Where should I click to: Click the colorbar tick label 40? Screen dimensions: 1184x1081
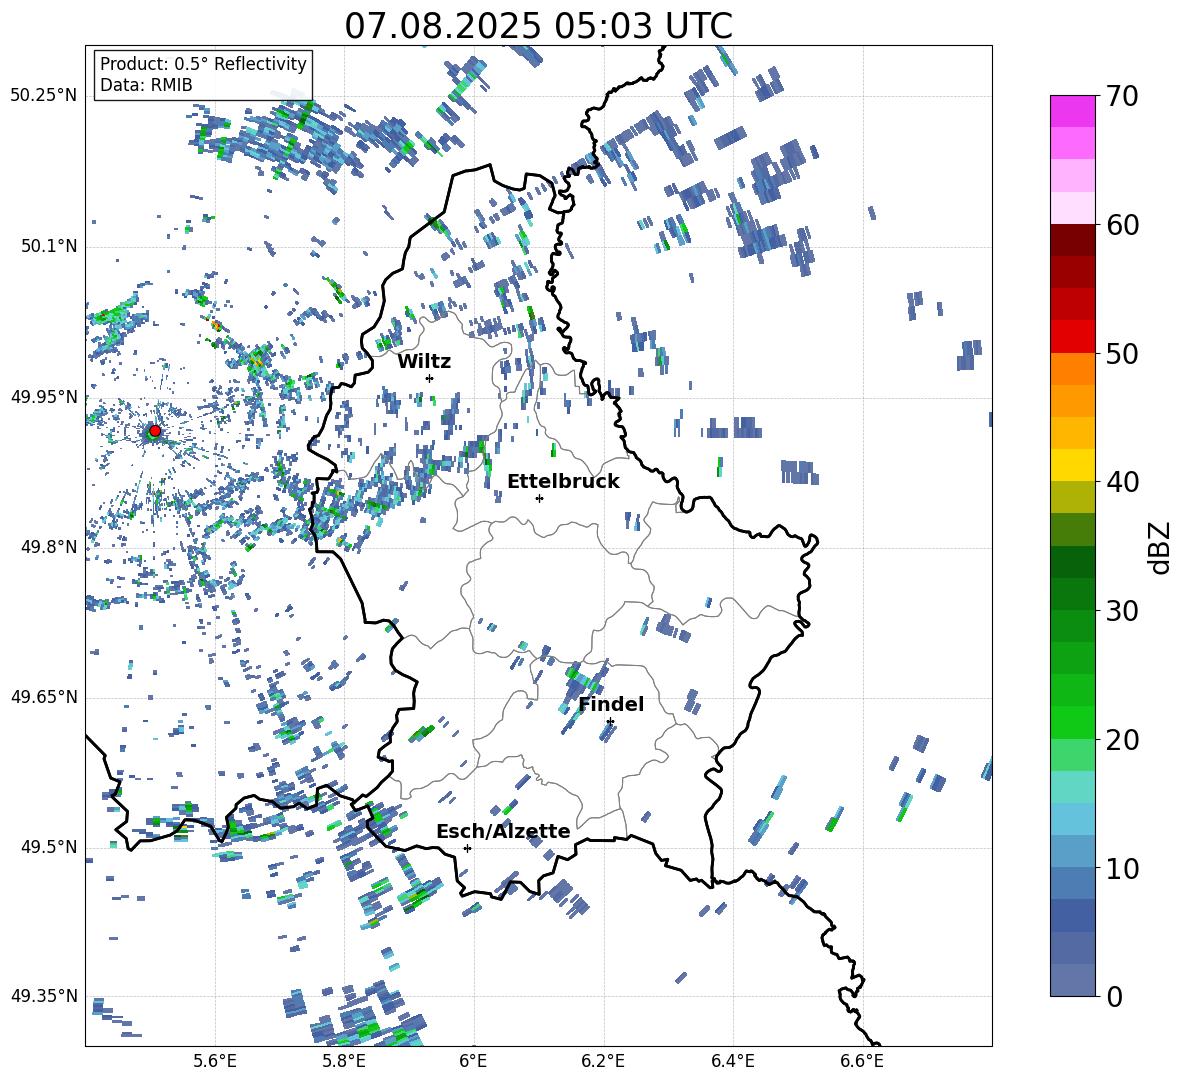(x=1122, y=482)
